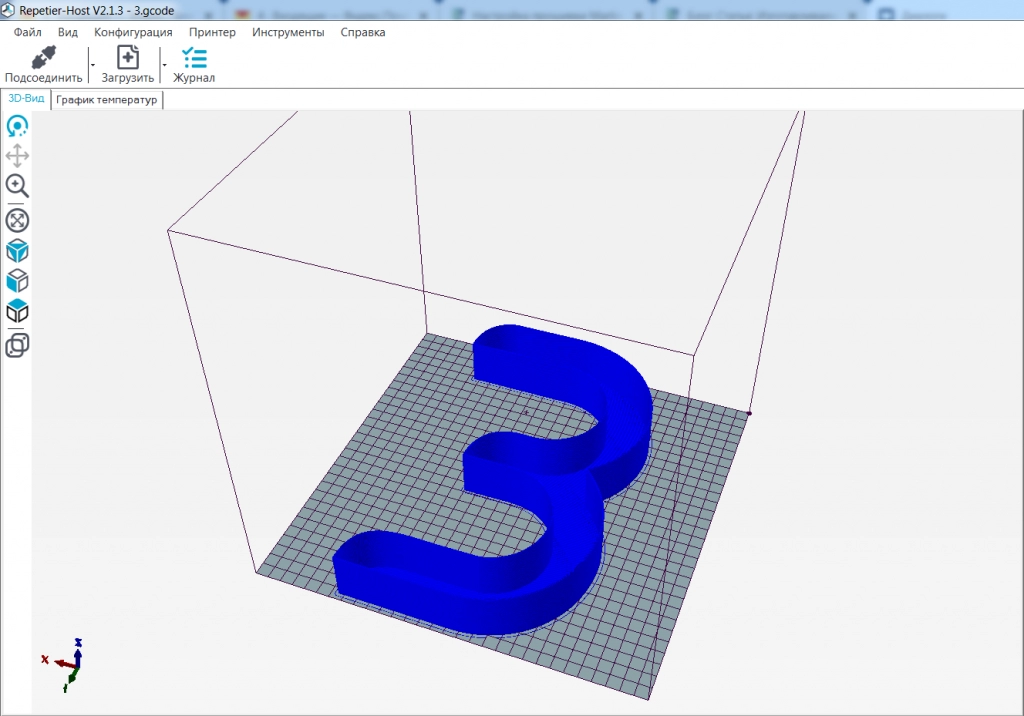
Task: Toggle the Журнал log panel
Action: tap(194, 65)
